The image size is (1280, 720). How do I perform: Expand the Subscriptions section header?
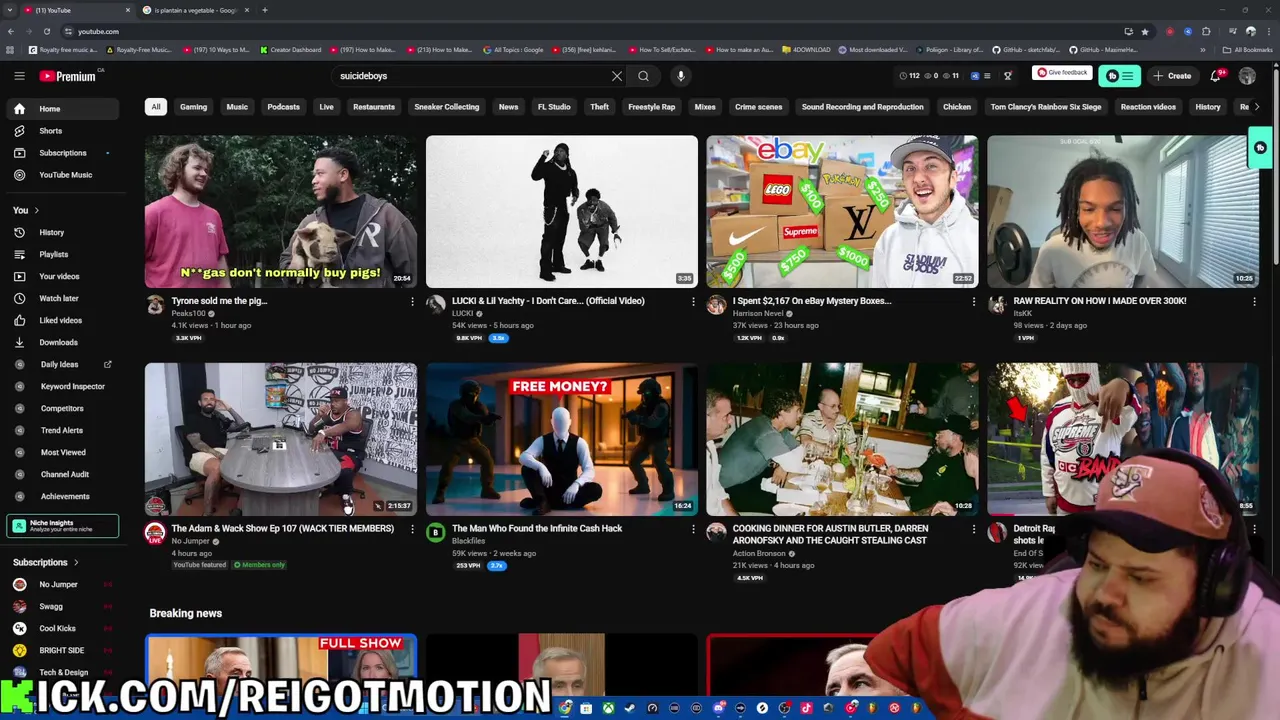pos(46,563)
